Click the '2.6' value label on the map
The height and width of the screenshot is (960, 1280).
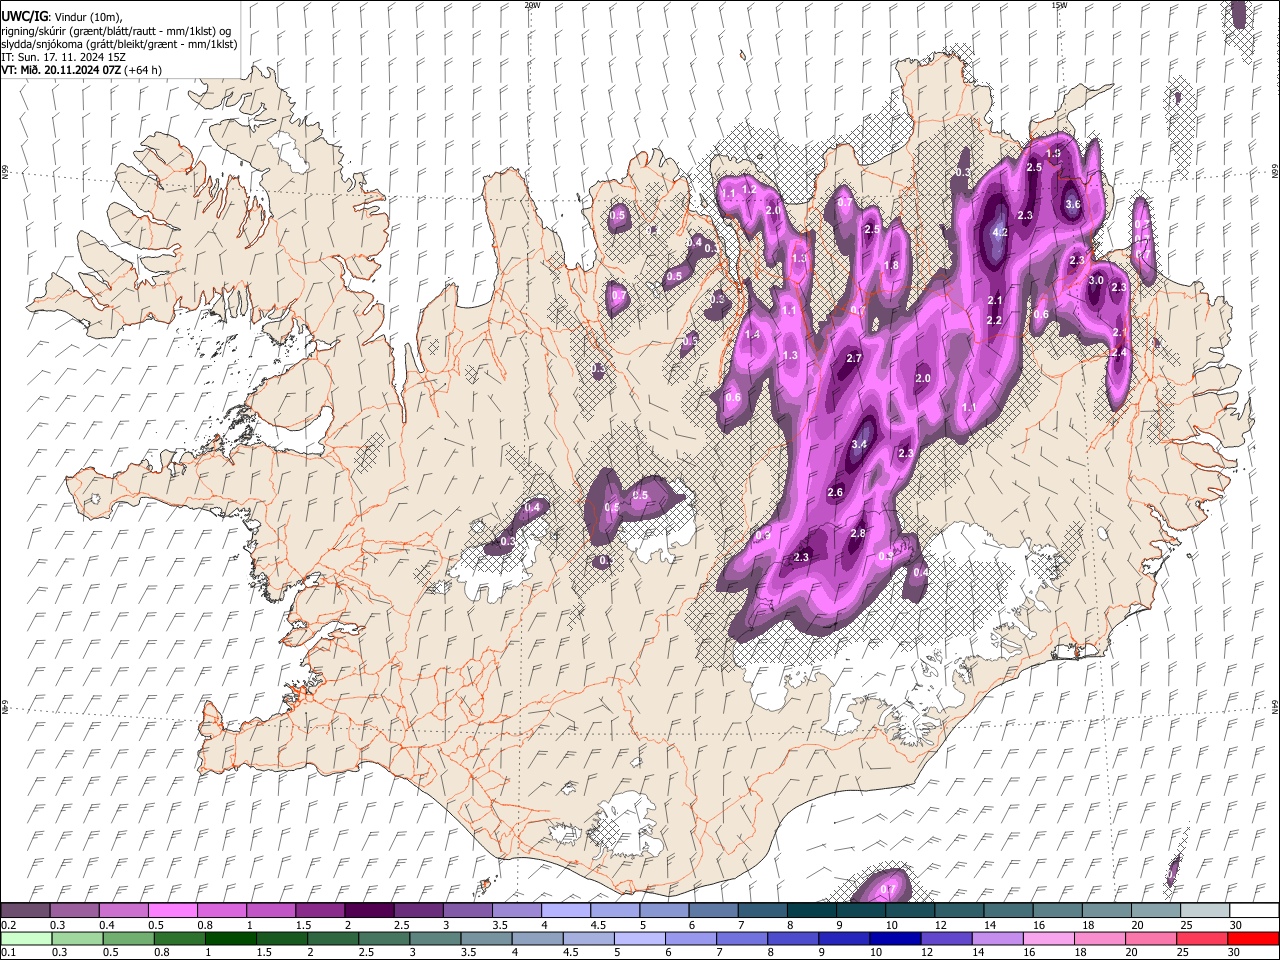[835, 492]
